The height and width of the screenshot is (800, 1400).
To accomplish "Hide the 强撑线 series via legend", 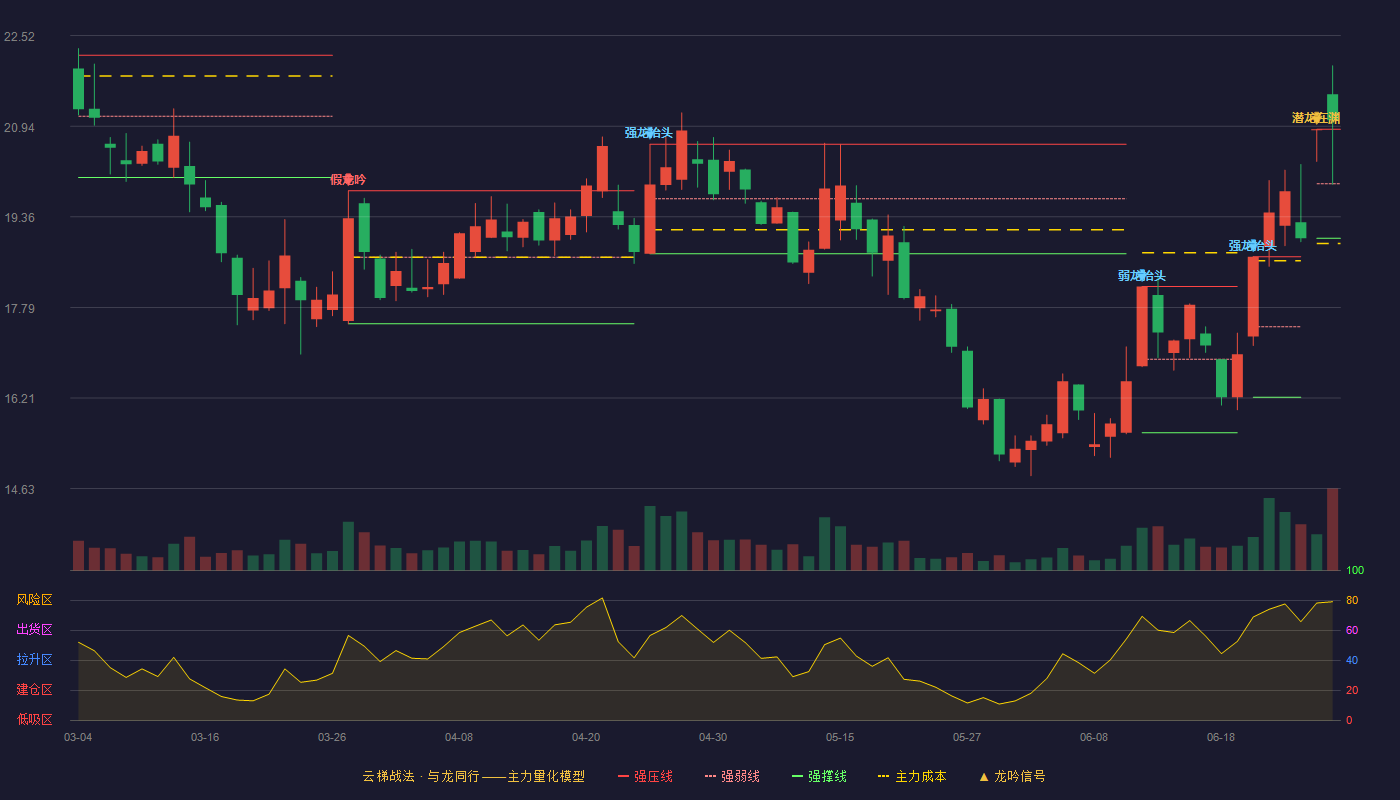I will 819,776.
